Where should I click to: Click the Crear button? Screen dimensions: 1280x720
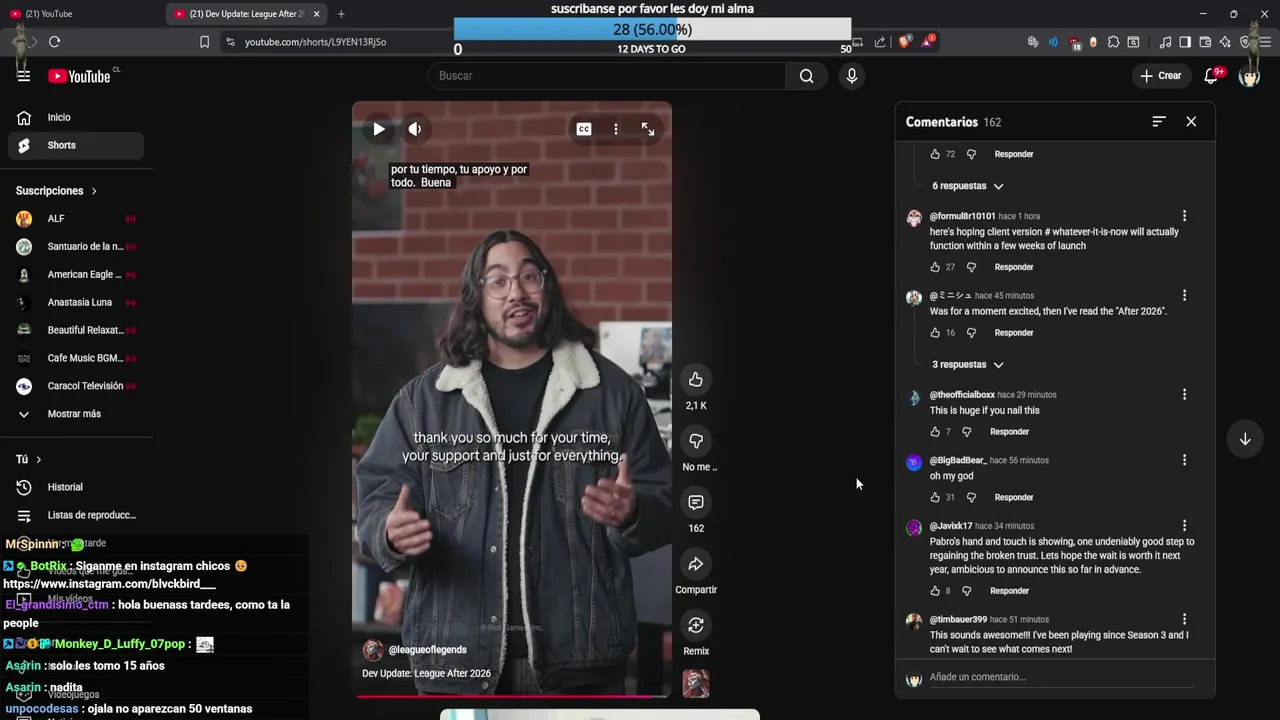(x=1161, y=76)
